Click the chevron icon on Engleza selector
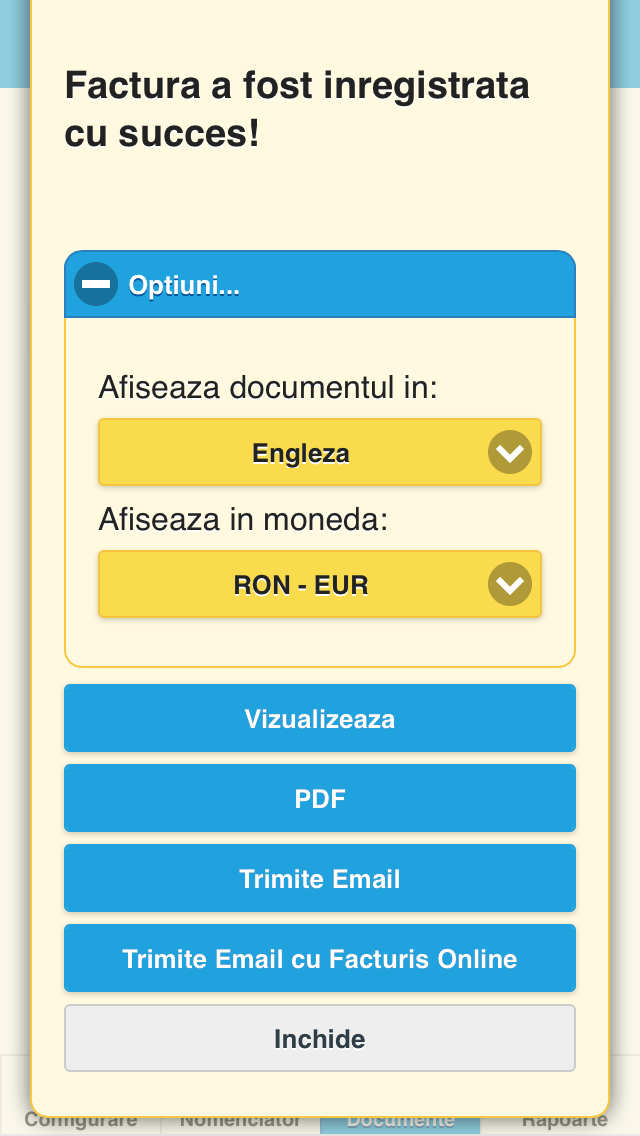 (510, 452)
